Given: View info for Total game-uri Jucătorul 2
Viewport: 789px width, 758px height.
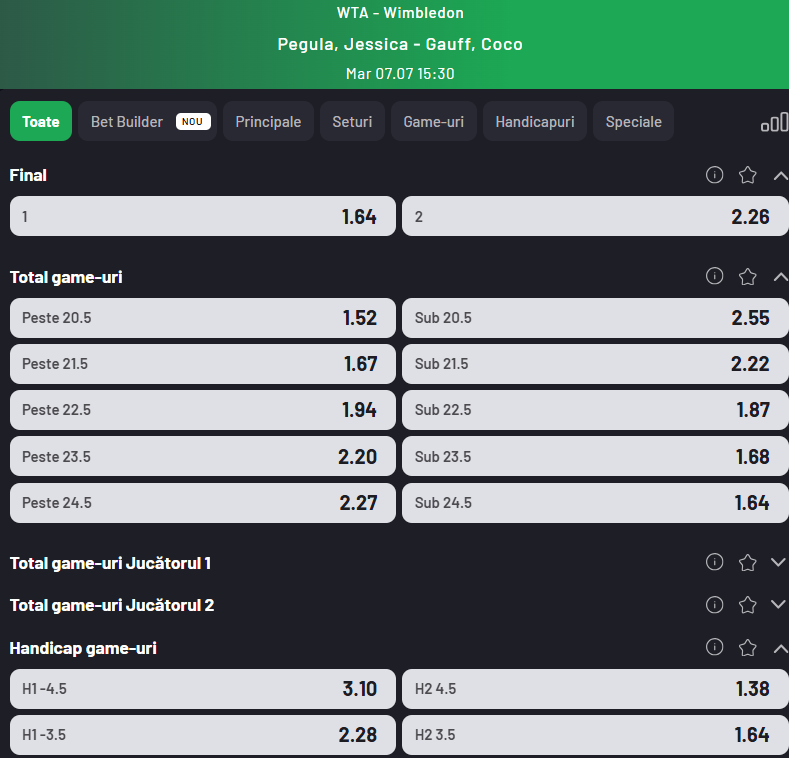Looking at the screenshot, I should [714, 604].
